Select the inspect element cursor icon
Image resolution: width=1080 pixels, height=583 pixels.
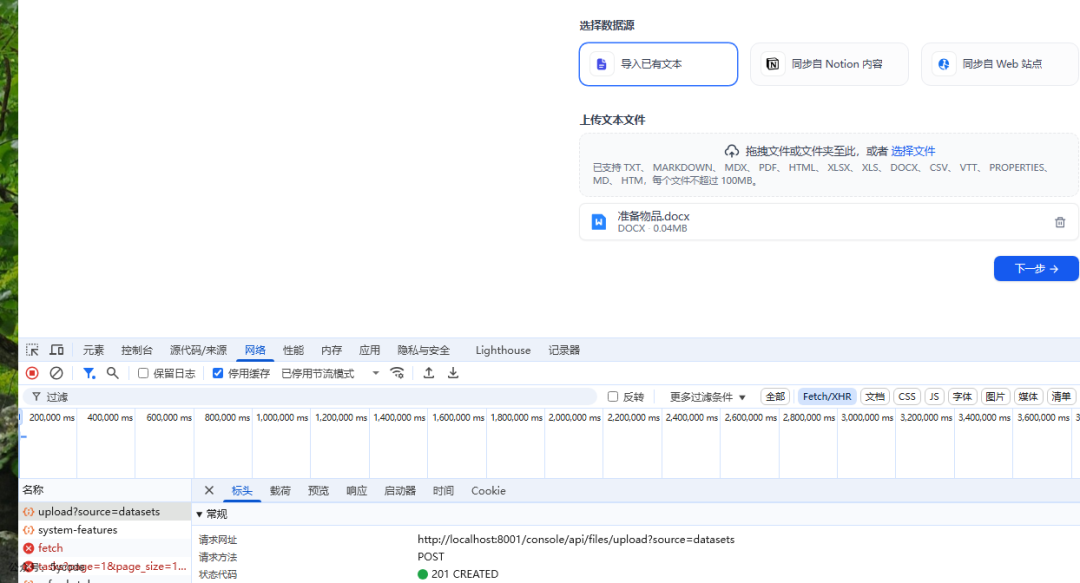(x=31, y=349)
